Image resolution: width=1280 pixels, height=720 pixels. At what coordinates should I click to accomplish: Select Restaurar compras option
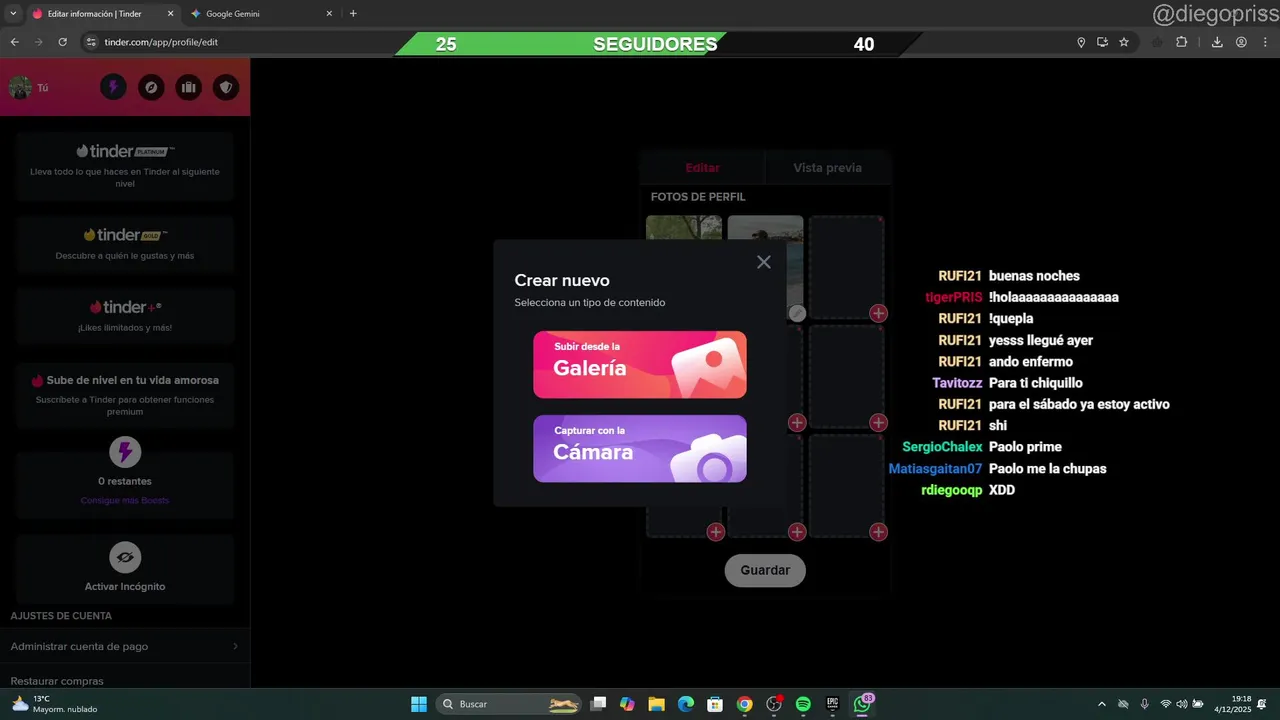57,681
